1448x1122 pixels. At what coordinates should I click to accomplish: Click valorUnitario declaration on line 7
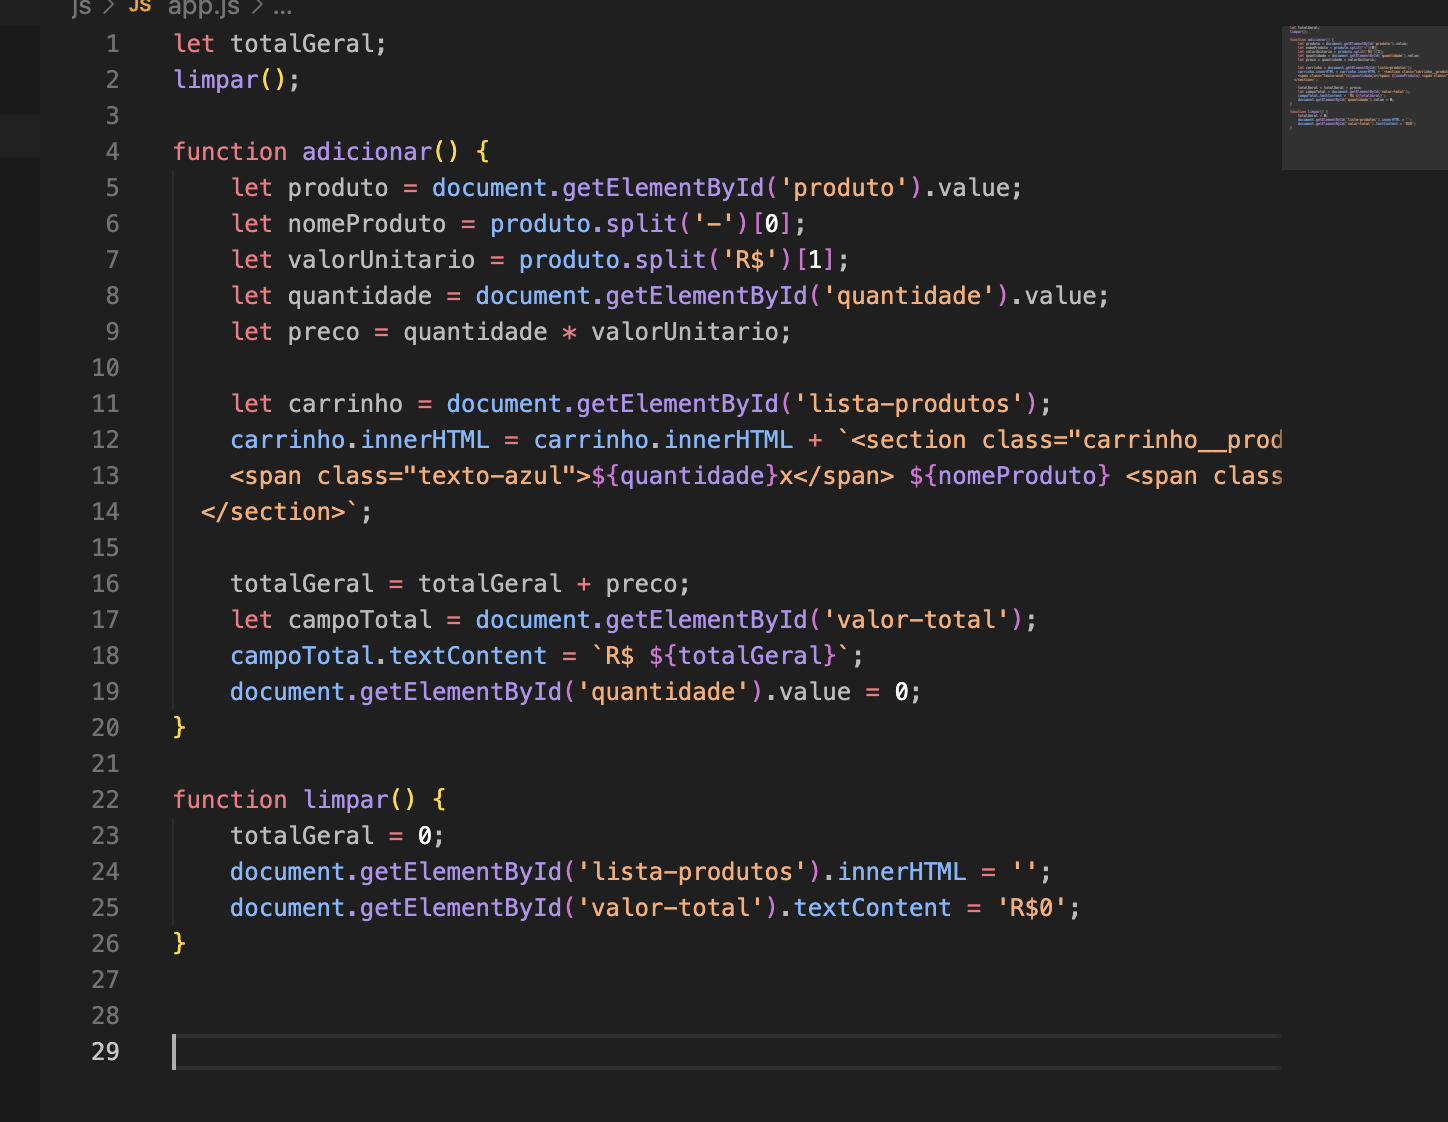click(381, 260)
